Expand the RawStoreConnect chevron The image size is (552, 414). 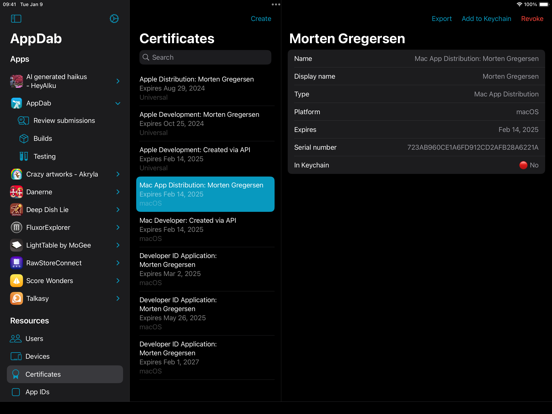[118, 263]
